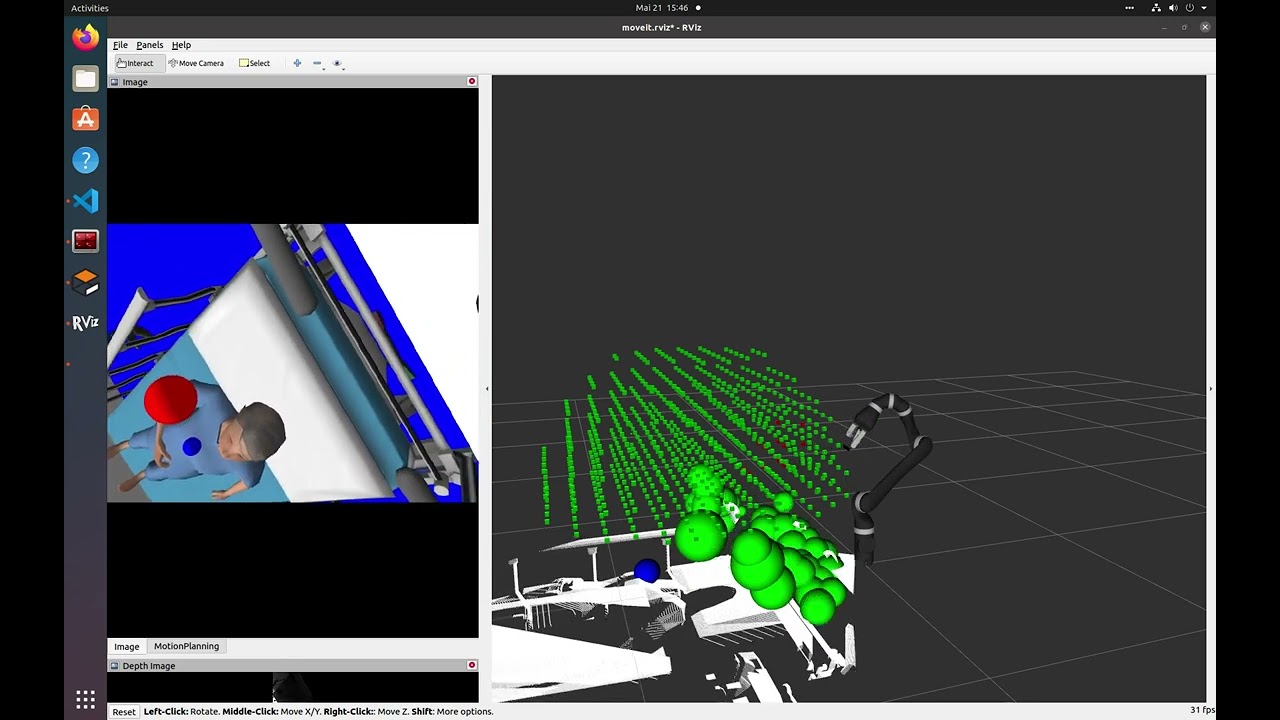The image size is (1280, 720).
Task: Close the Image panel
Action: click(472, 81)
